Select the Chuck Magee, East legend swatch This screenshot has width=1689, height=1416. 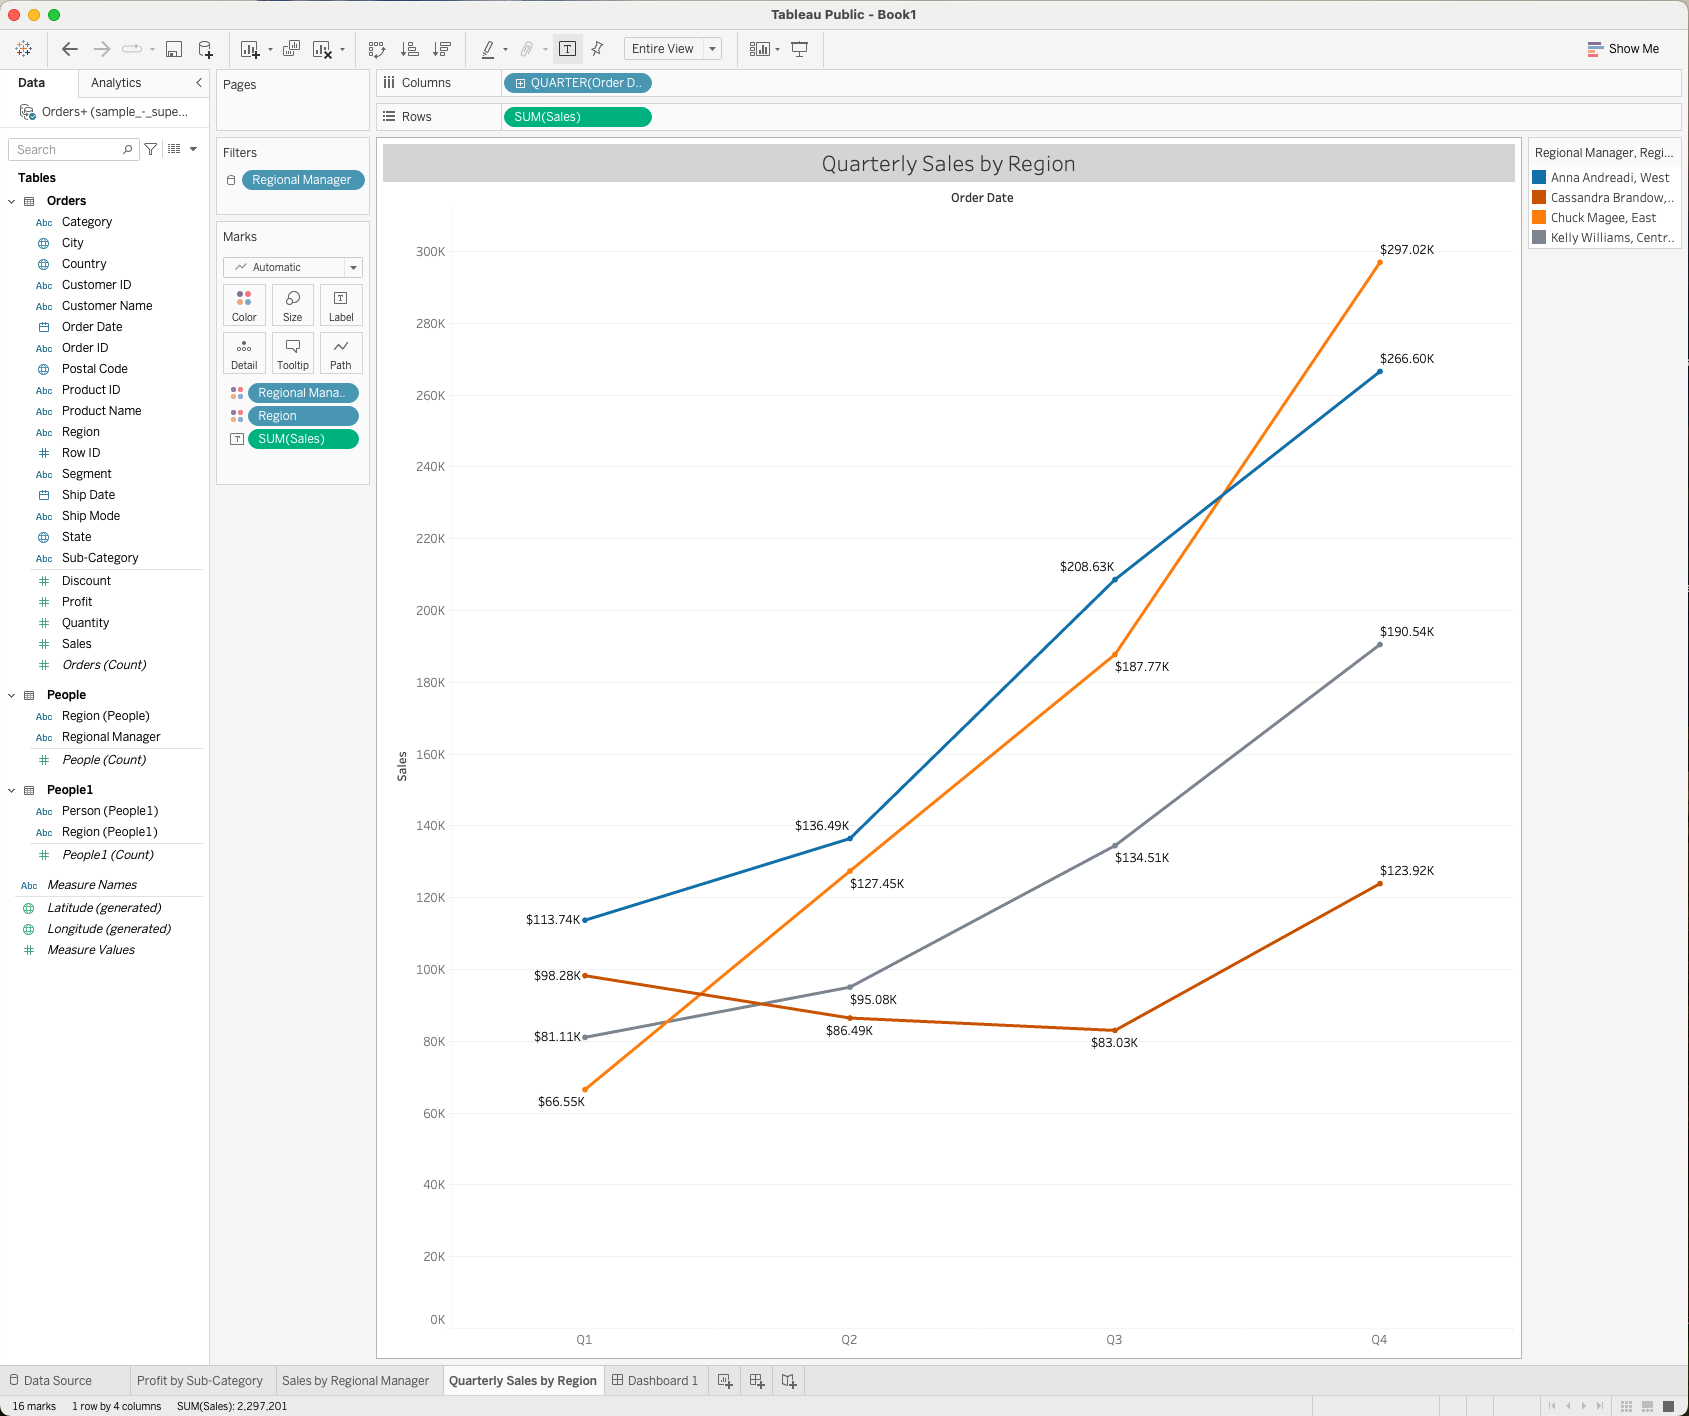1537,217
